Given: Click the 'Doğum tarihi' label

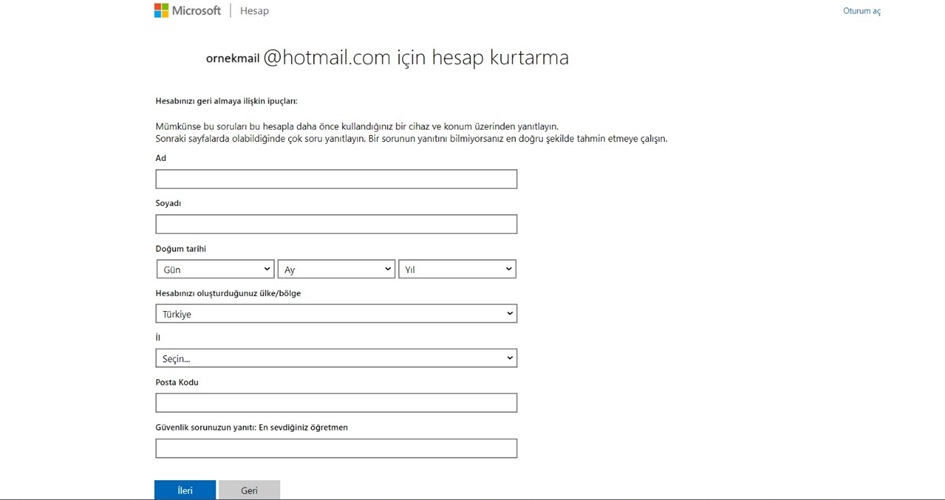Looking at the screenshot, I should tap(181, 249).
